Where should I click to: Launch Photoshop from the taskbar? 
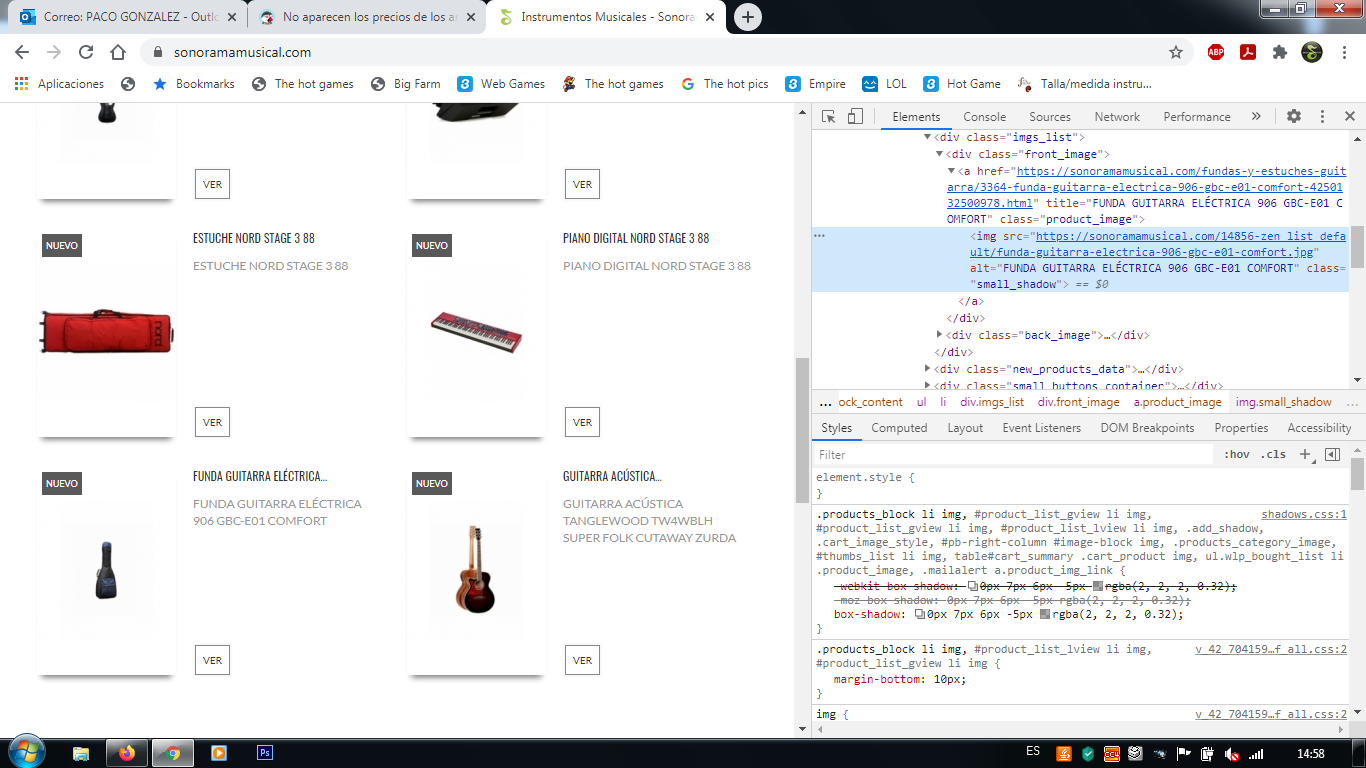[x=265, y=753]
